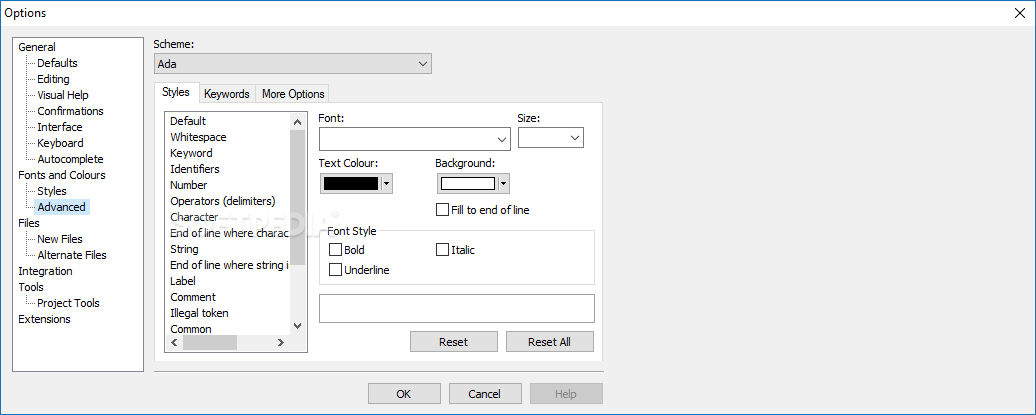Select the Keyword style
Screen dimensions: 1036x415
click(x=191, y=153)
